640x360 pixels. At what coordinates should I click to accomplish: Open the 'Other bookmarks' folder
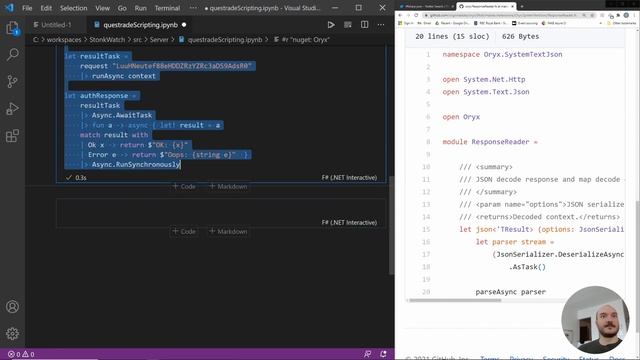click(622, 23)
